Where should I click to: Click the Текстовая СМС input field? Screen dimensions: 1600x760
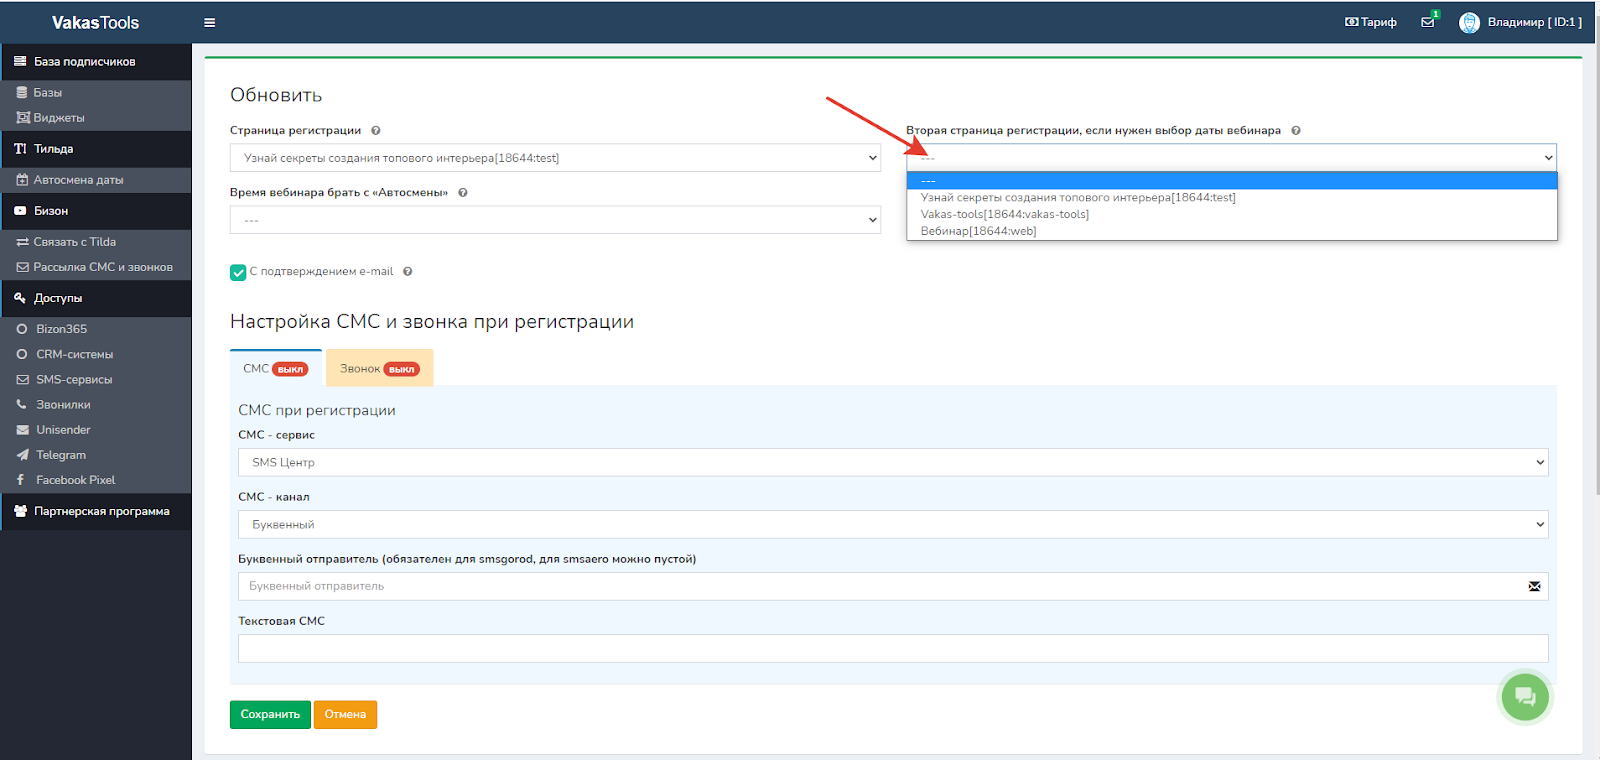point(892,648)
